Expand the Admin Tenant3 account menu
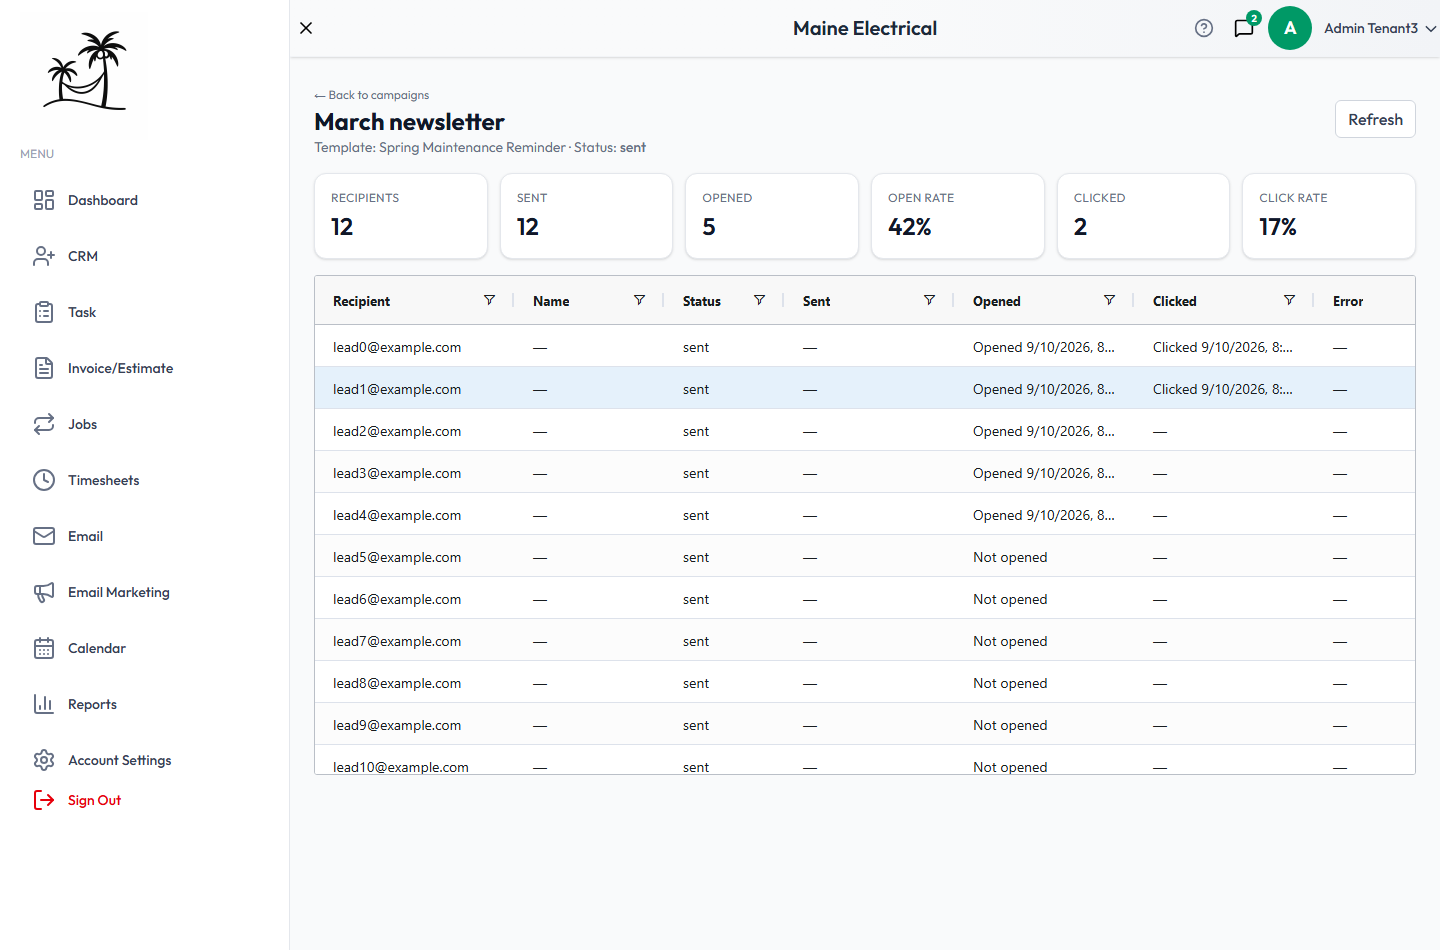Screen dimensions: 1440x950 [1380, 28]
